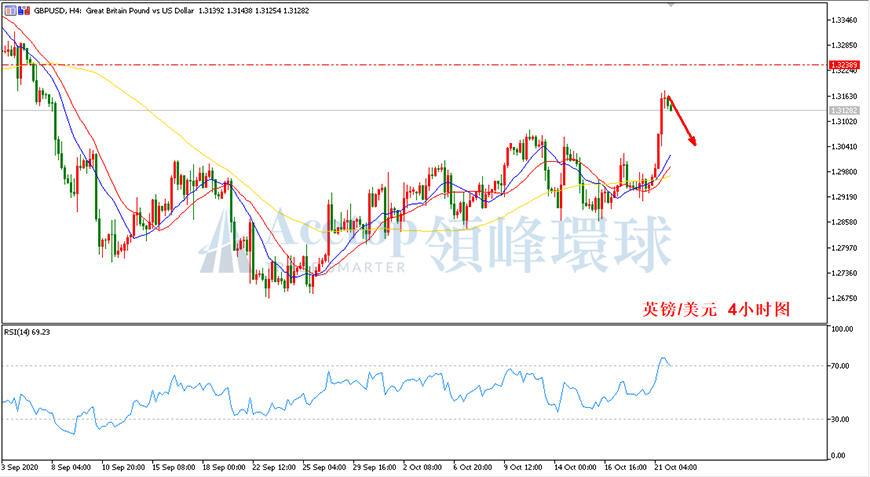Click the RSI 70.00 overbought level label
Image resolution: width=870 pixels, height=477 pixels.
(x=841, y=366)
